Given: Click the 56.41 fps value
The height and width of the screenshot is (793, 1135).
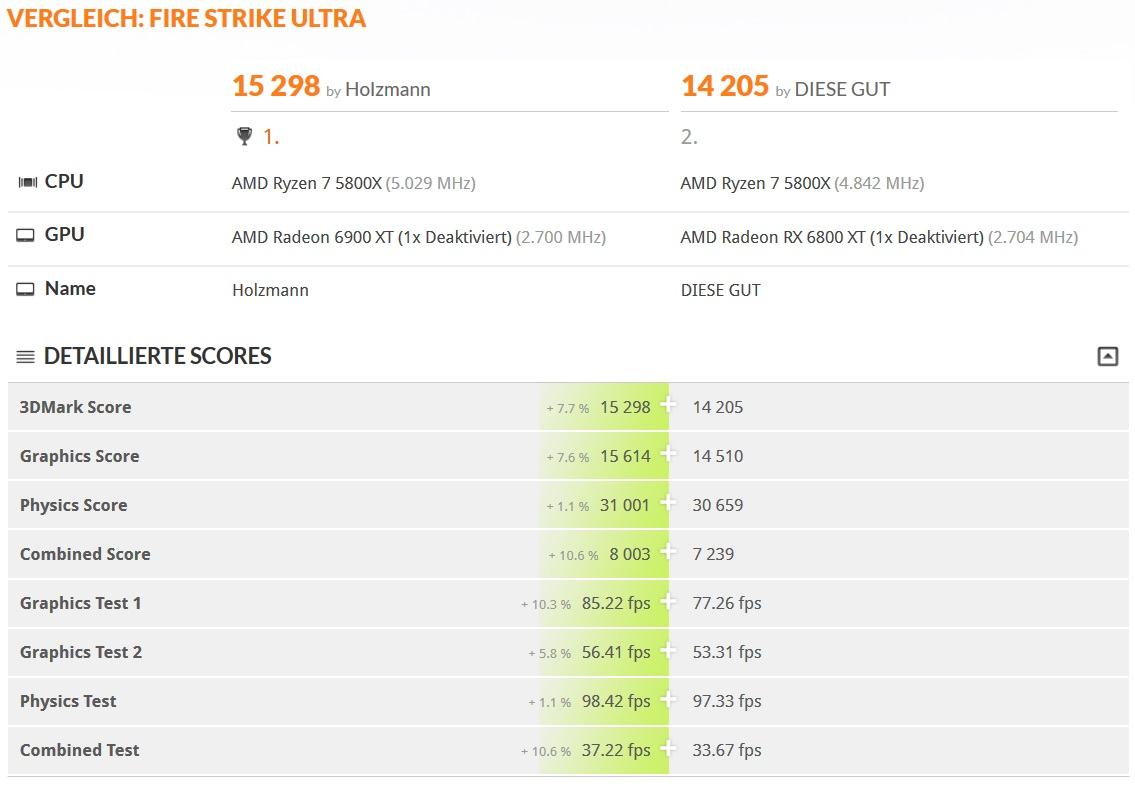Looking at the screenshot, I should pos(616,652).
